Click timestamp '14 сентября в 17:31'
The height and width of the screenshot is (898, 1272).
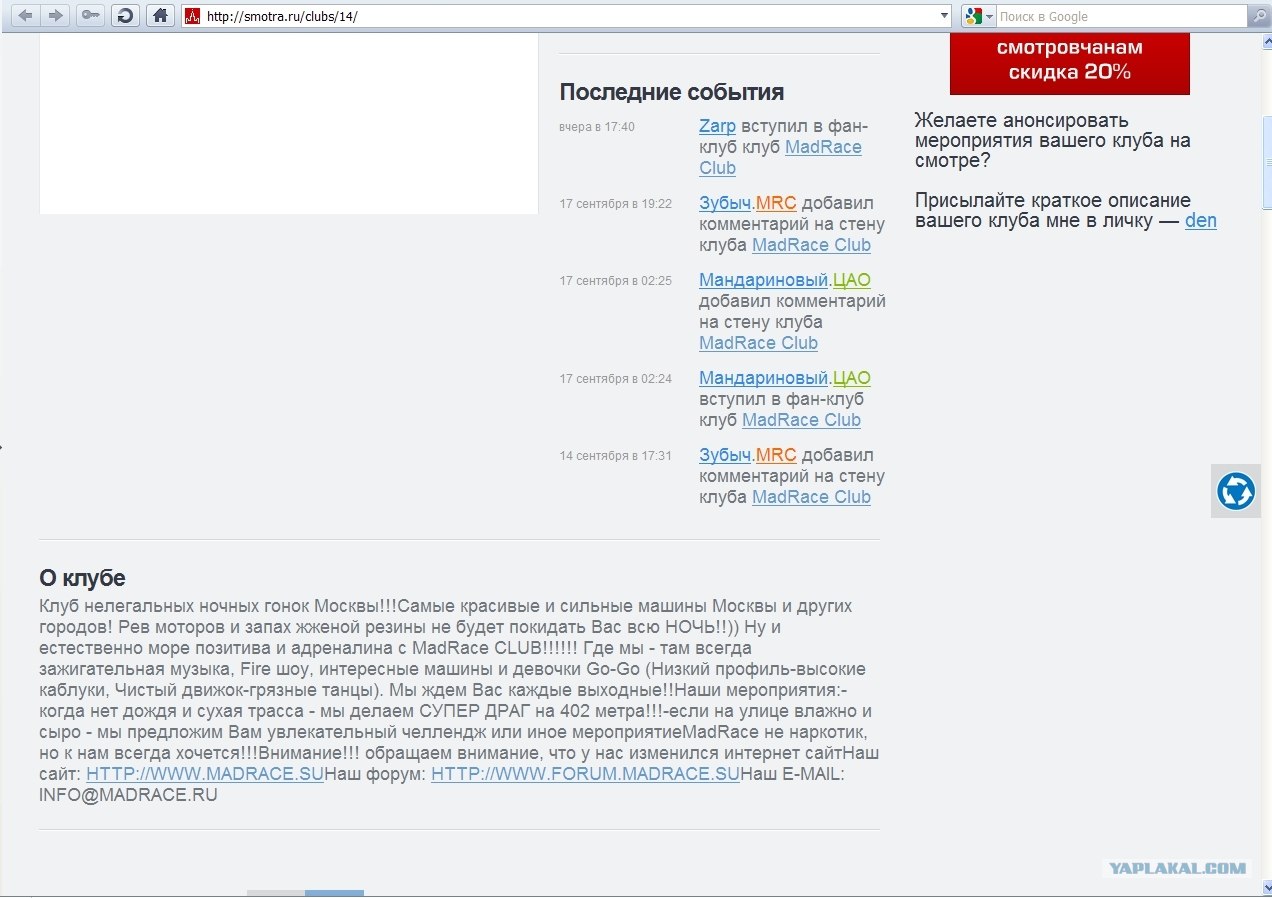[x=616, y=456]
